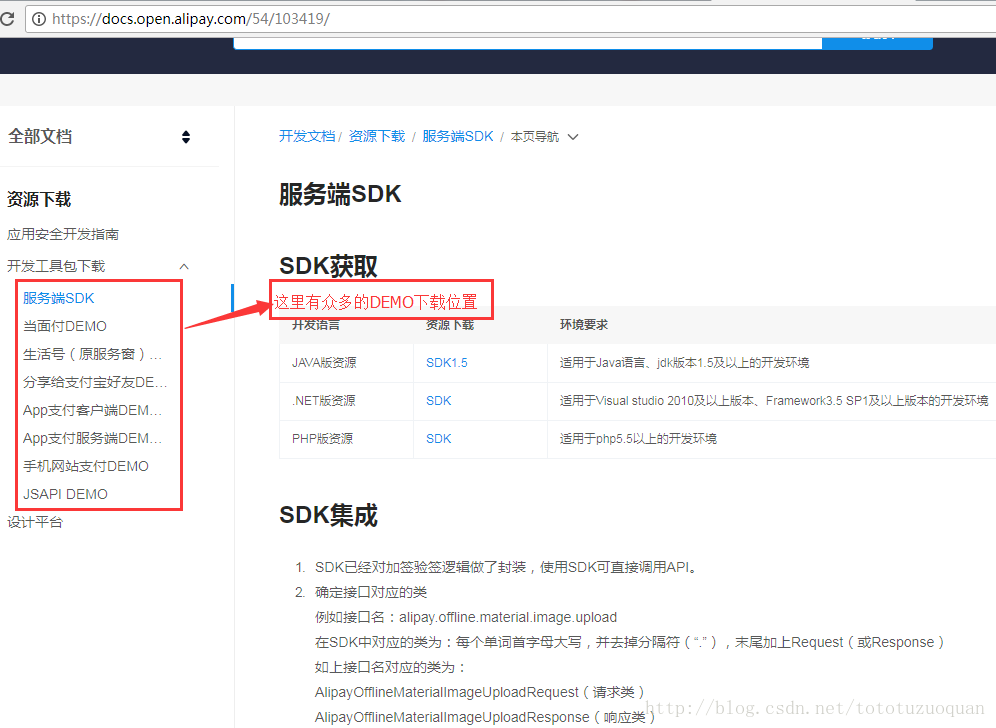This screenshot has width=996, height=728.
Task: Click the SDK集成 section heading
Action: [x=328, y=515]
